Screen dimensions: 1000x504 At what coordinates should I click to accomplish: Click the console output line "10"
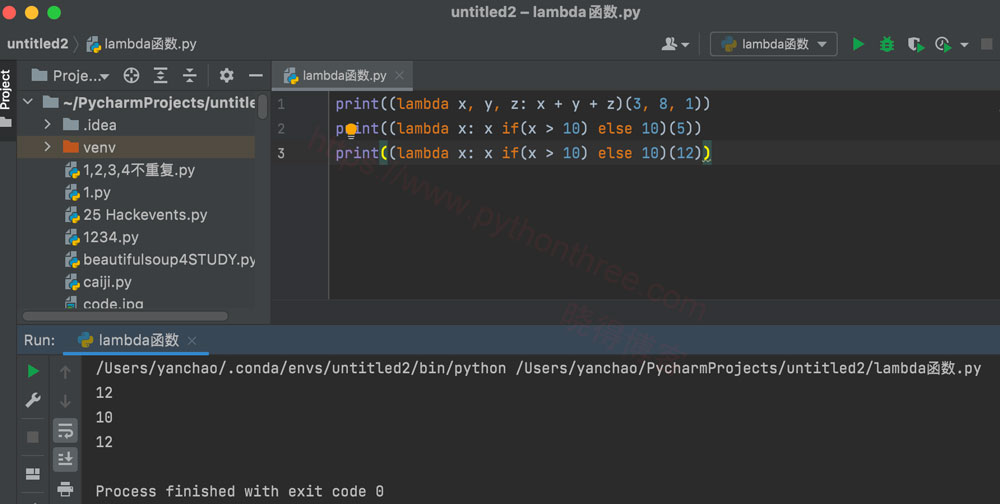[x=104, y=417]
